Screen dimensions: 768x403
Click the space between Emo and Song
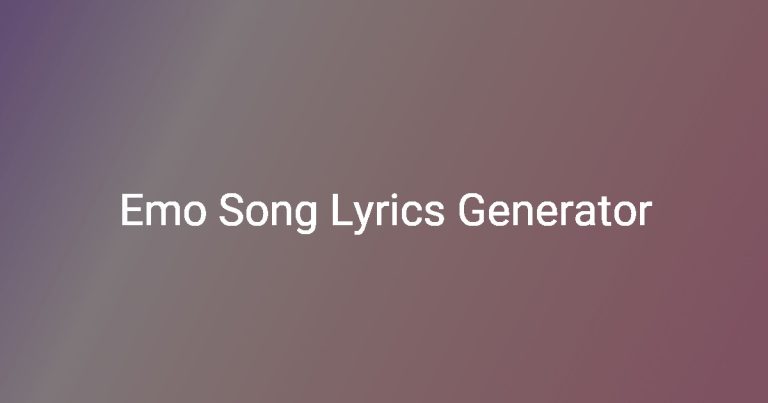(212, 211)
